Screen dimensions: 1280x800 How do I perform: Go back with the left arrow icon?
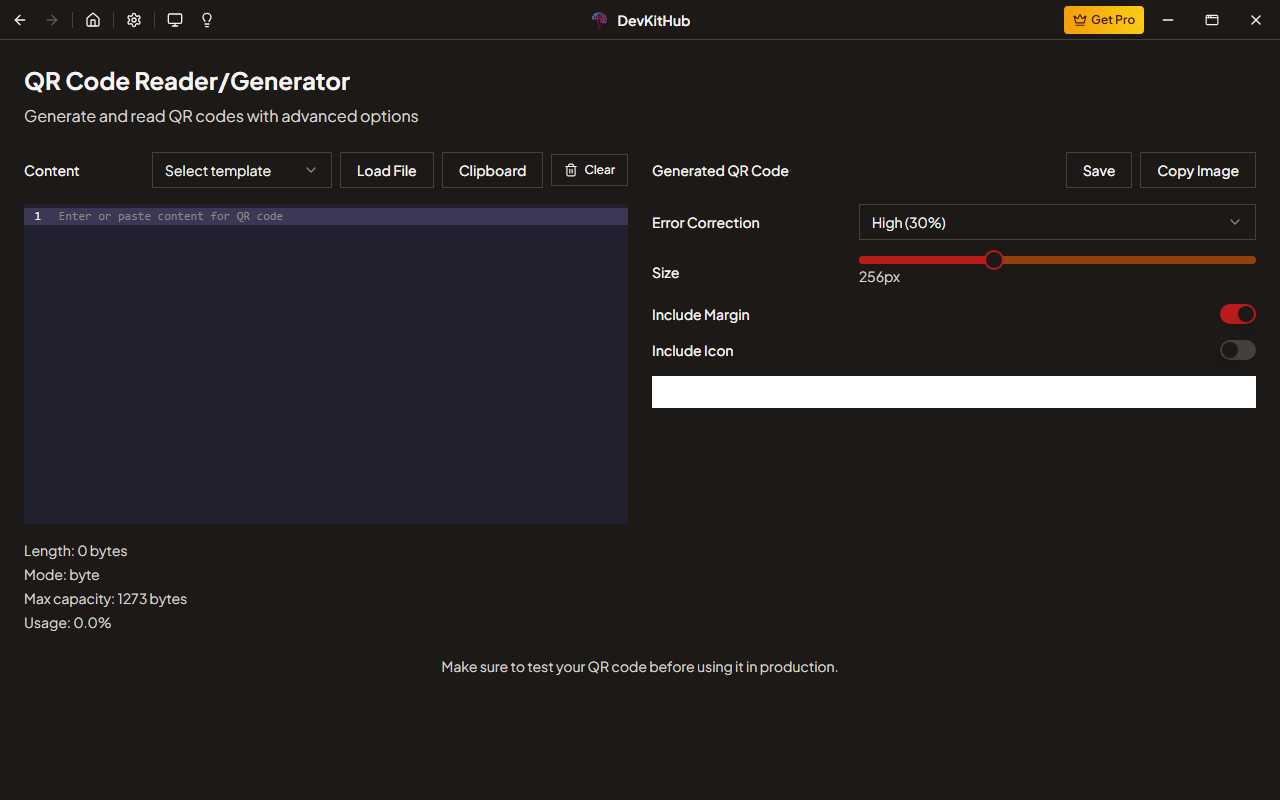20,20
